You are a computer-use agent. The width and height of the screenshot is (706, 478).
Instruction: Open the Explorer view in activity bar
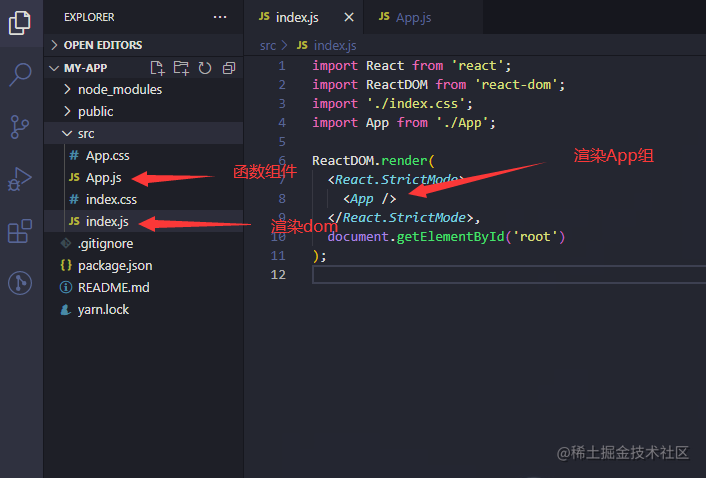tap(20, 23)
